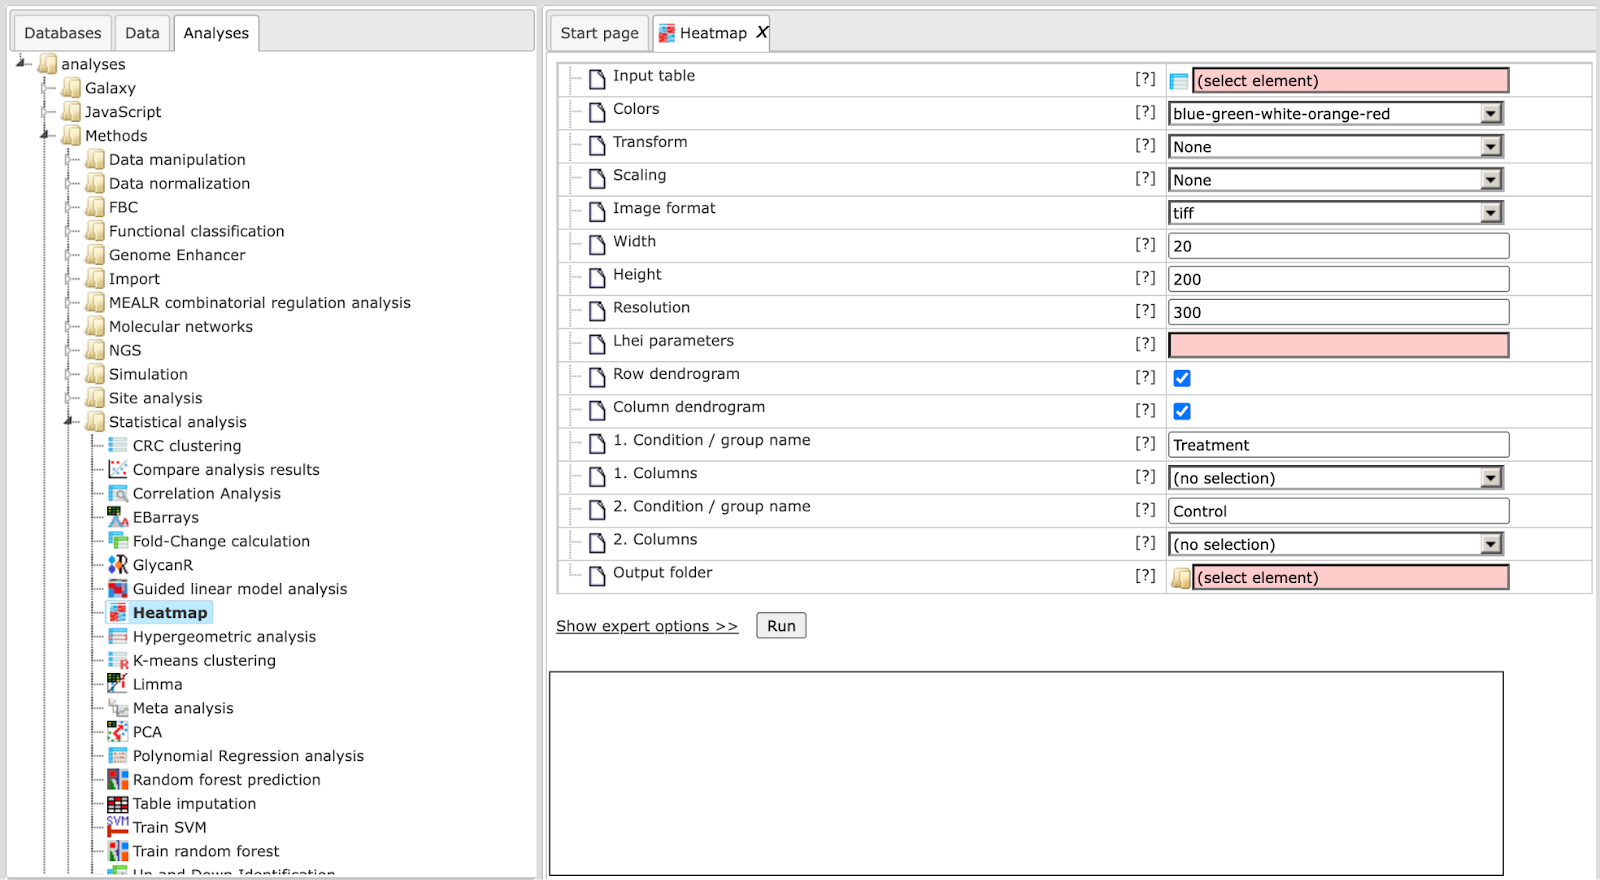Toggle the Column dendrogram checkbox
The image size is (1600, 880).
[x=1182, y=411]
